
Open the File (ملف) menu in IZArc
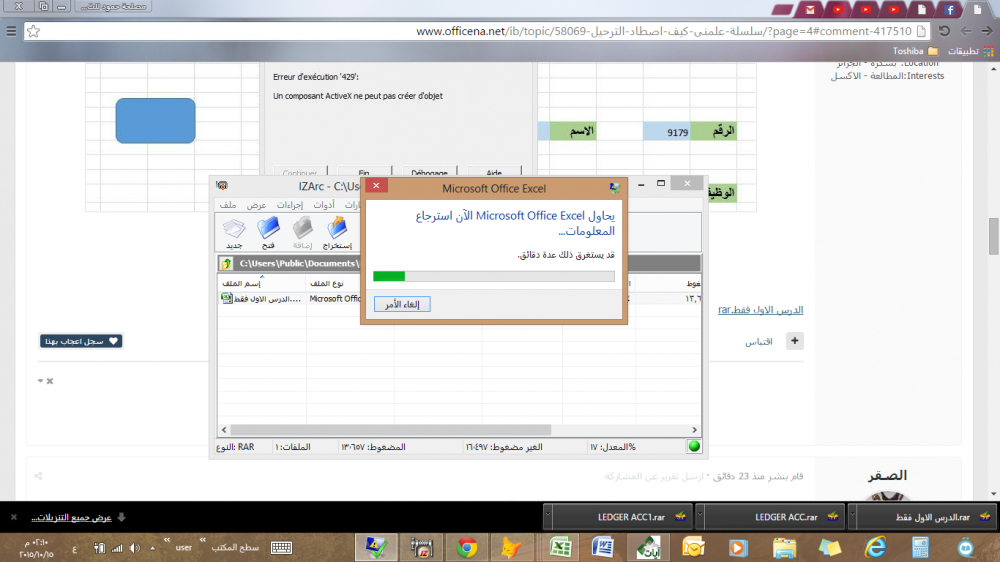pyautogui.click(x=228, y=205)
